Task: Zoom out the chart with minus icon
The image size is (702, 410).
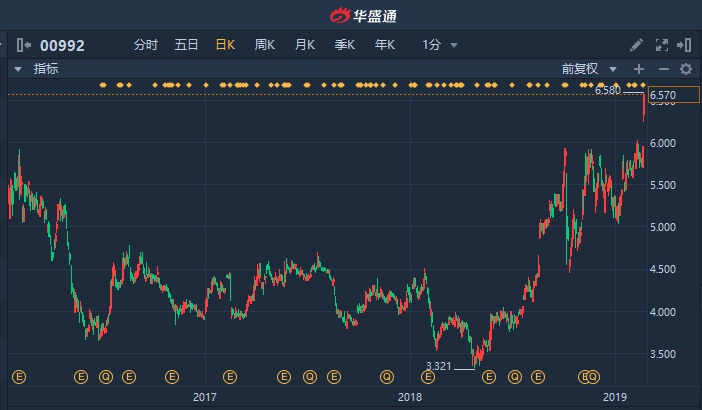Action: click(662, 69)
